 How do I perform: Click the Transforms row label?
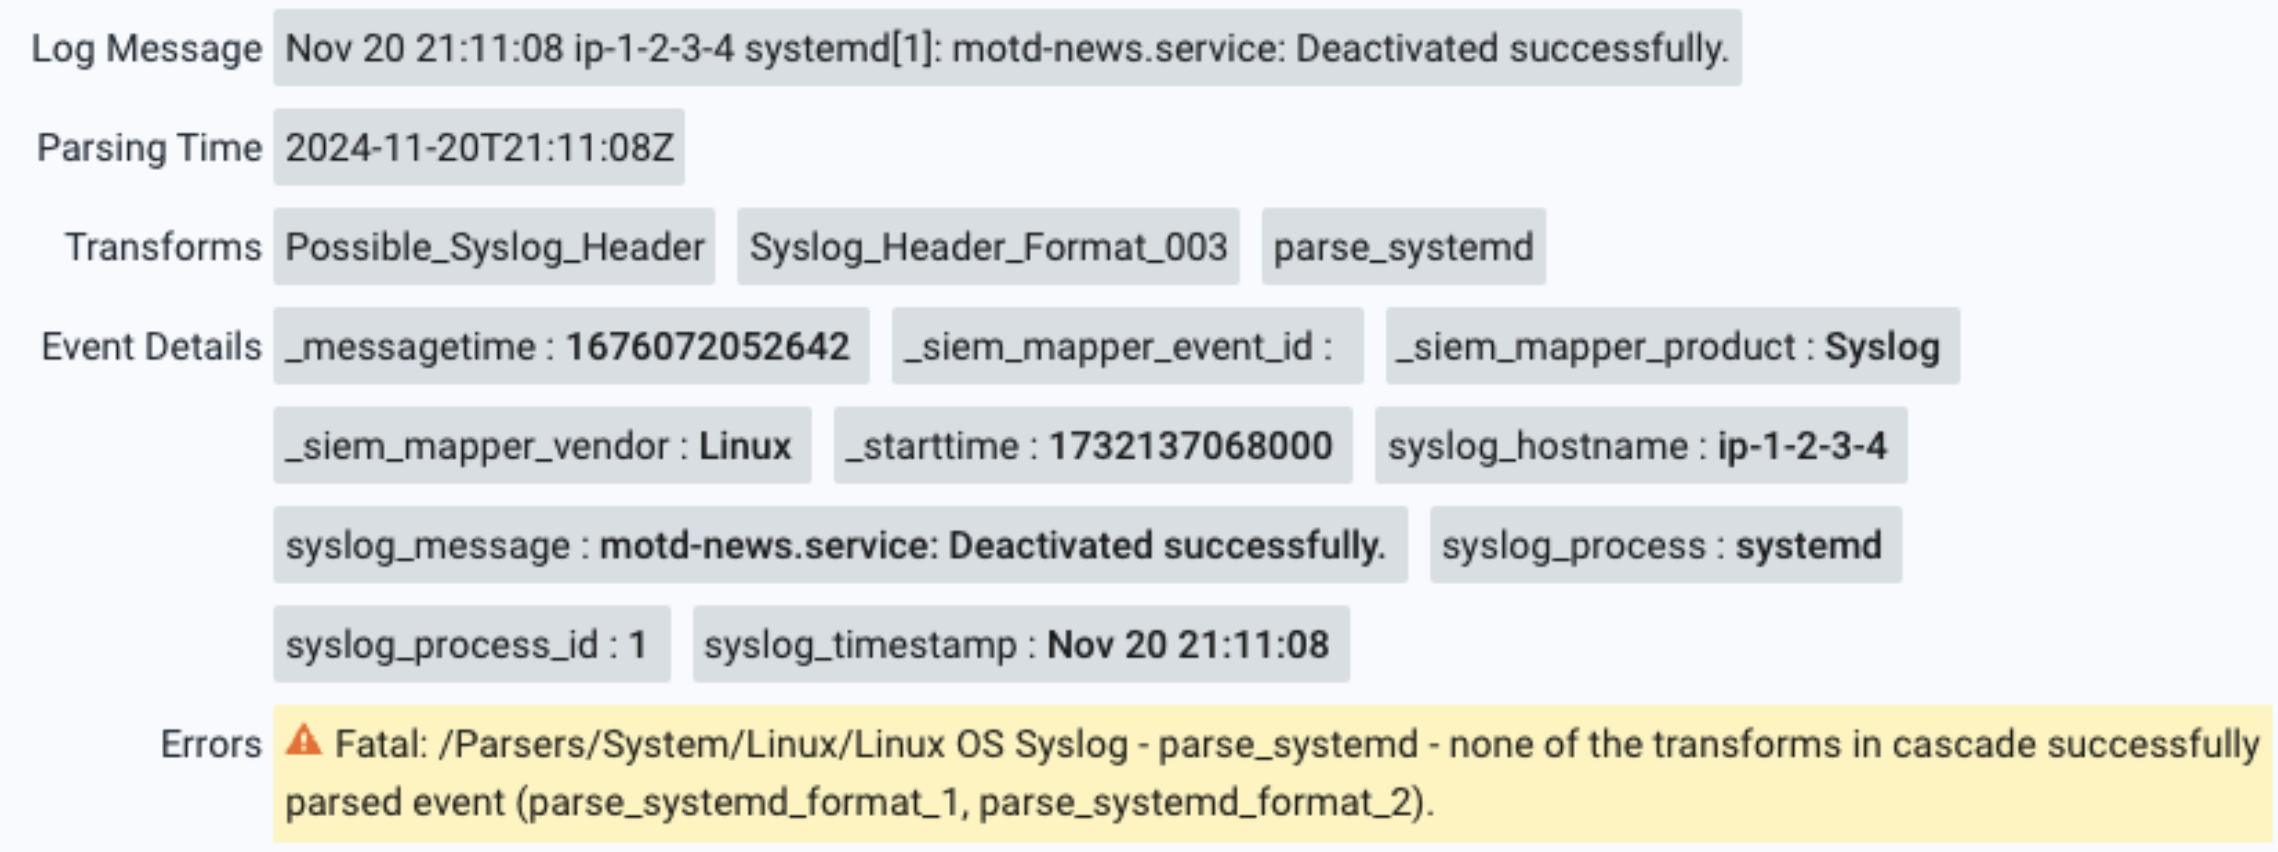162,247
